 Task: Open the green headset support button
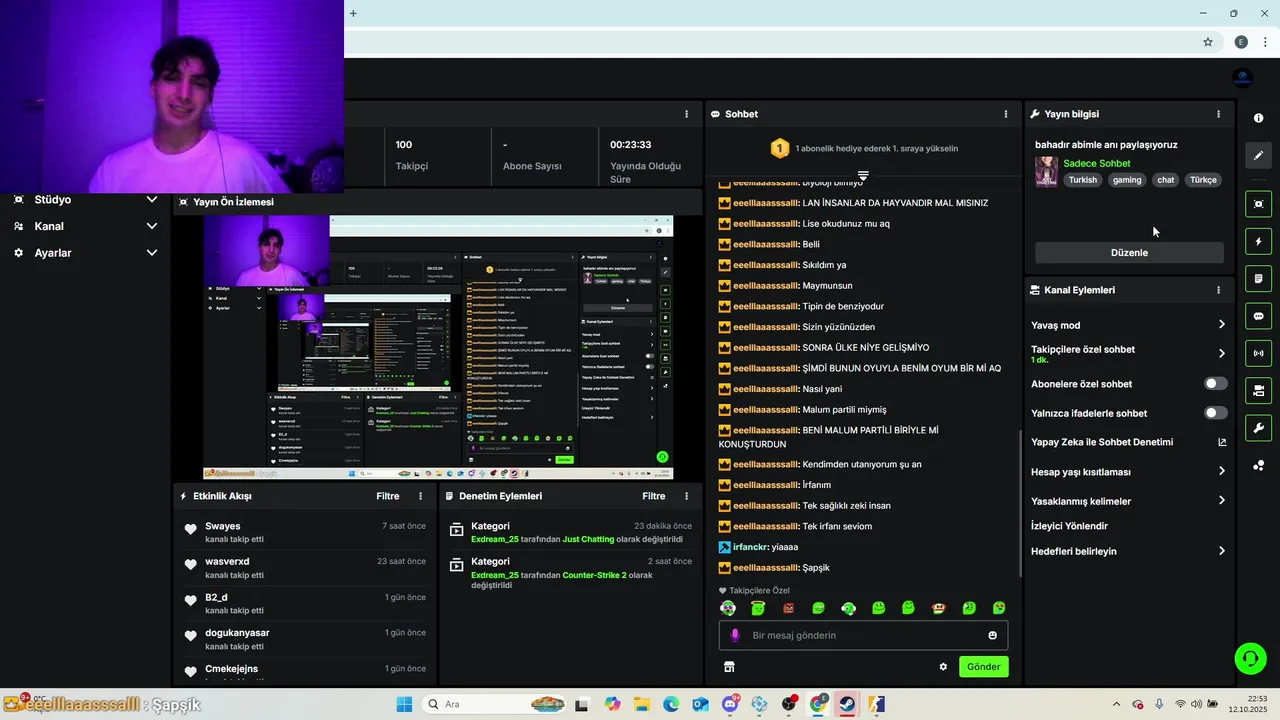1250,658
